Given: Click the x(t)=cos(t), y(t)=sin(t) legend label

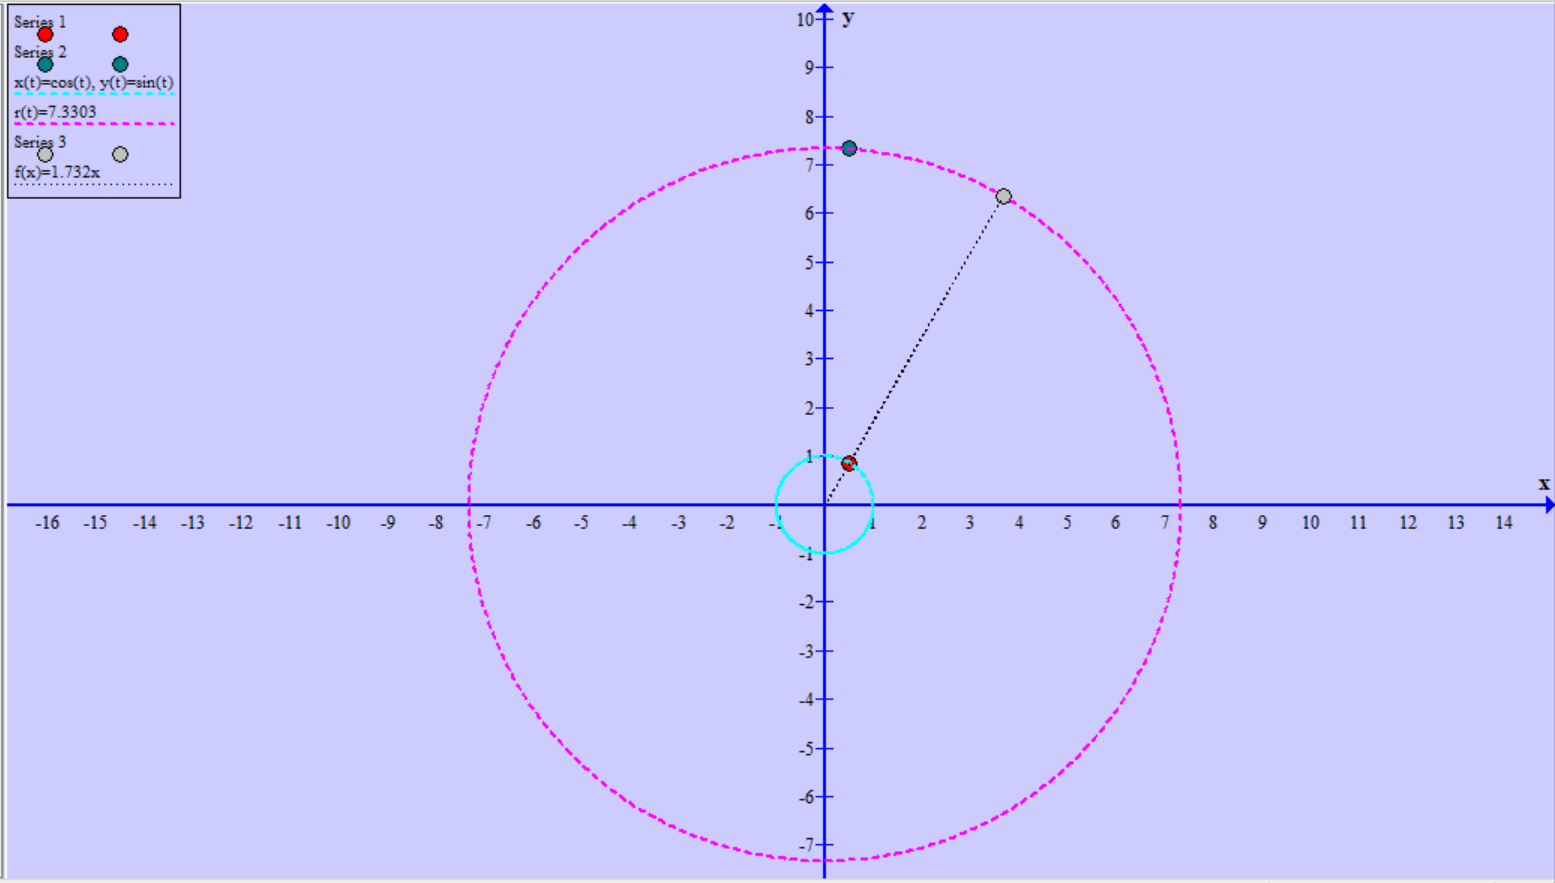Looking at the screenshot, I should (x=94, y=82).
